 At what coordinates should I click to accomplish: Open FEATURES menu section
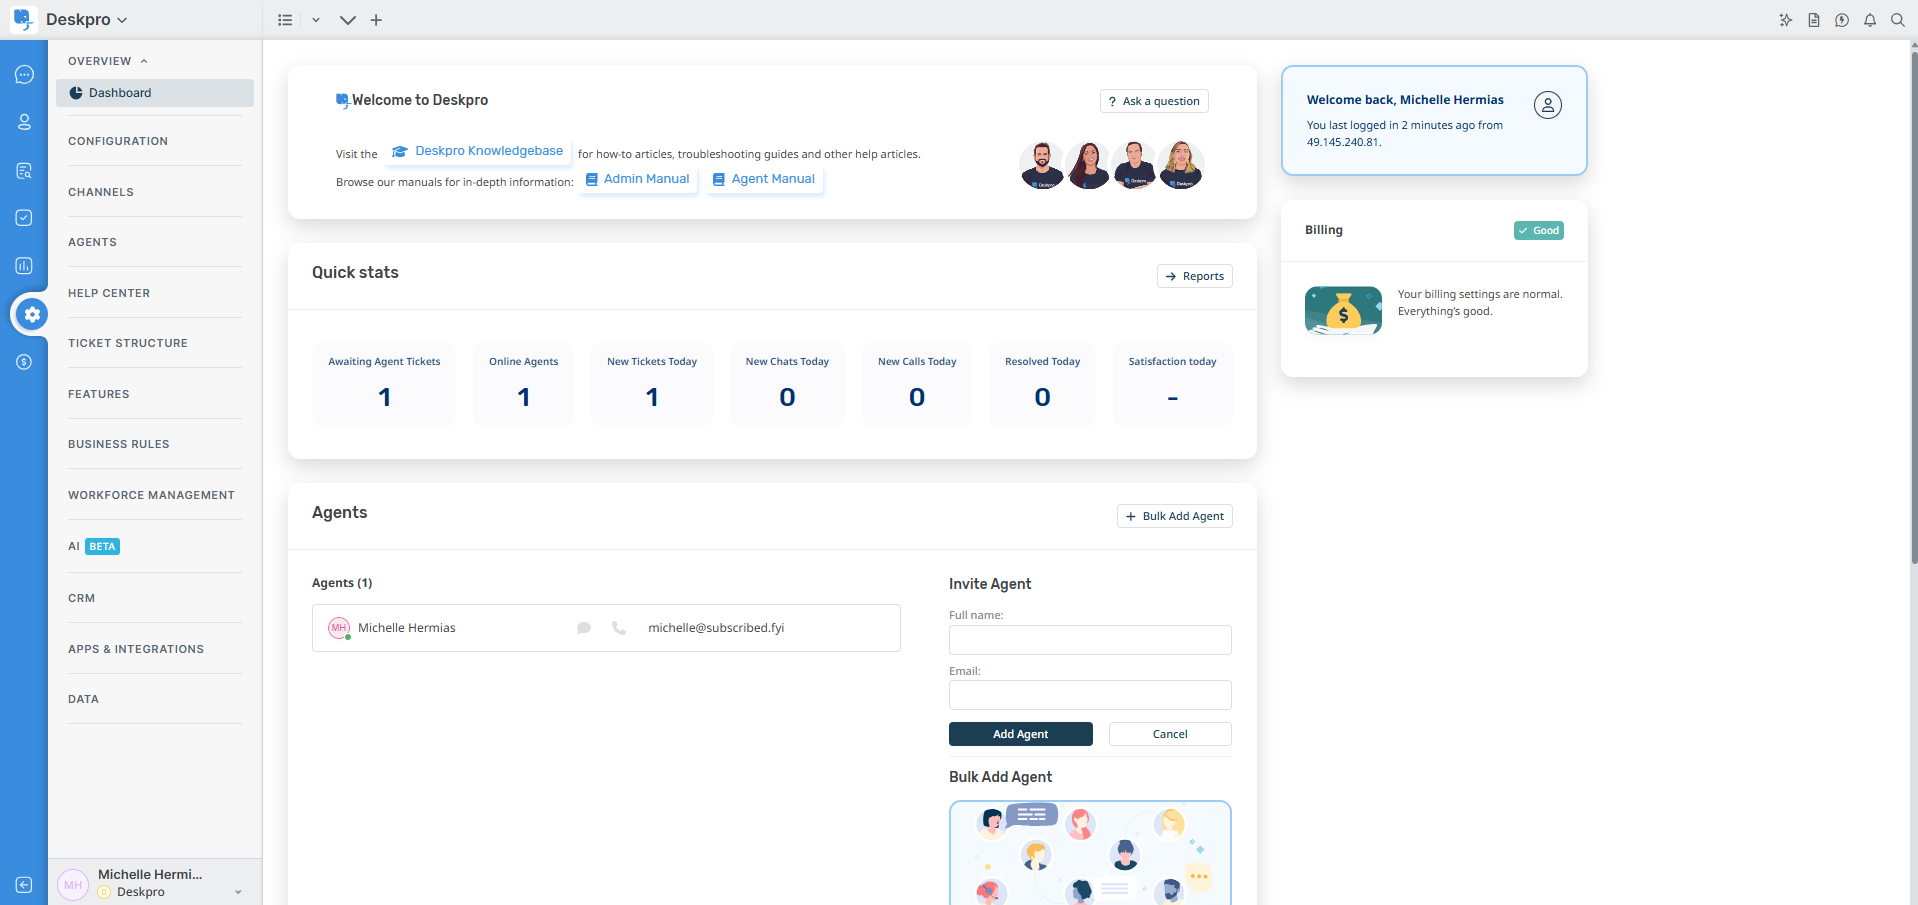click(99, 394)
